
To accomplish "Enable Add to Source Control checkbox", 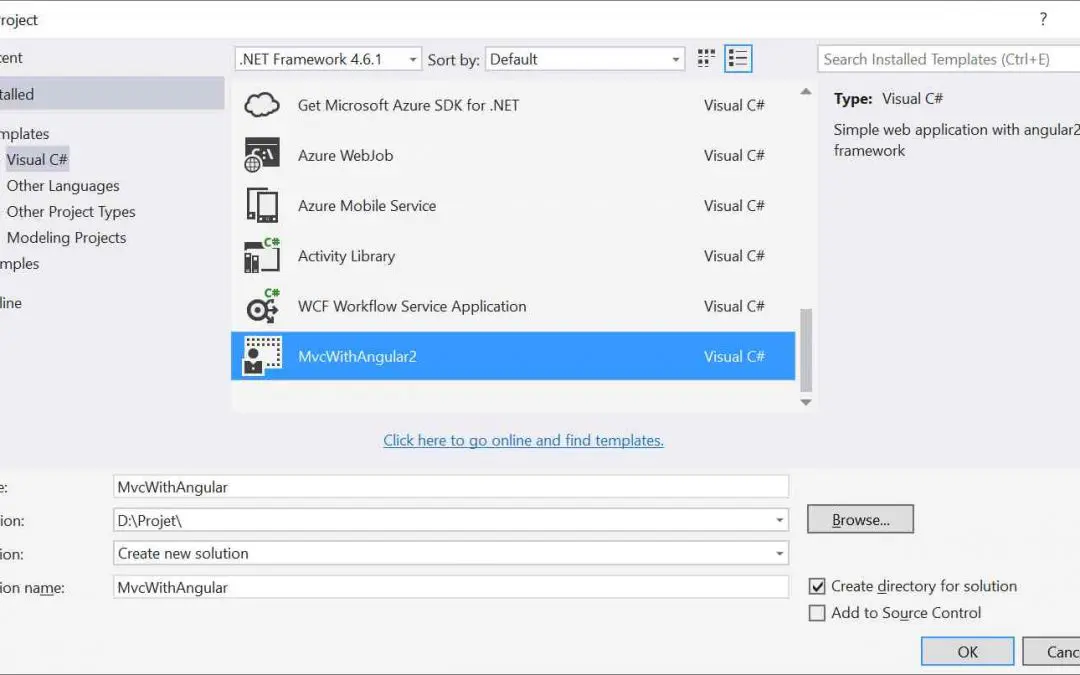I will click(x=817, y=613).
